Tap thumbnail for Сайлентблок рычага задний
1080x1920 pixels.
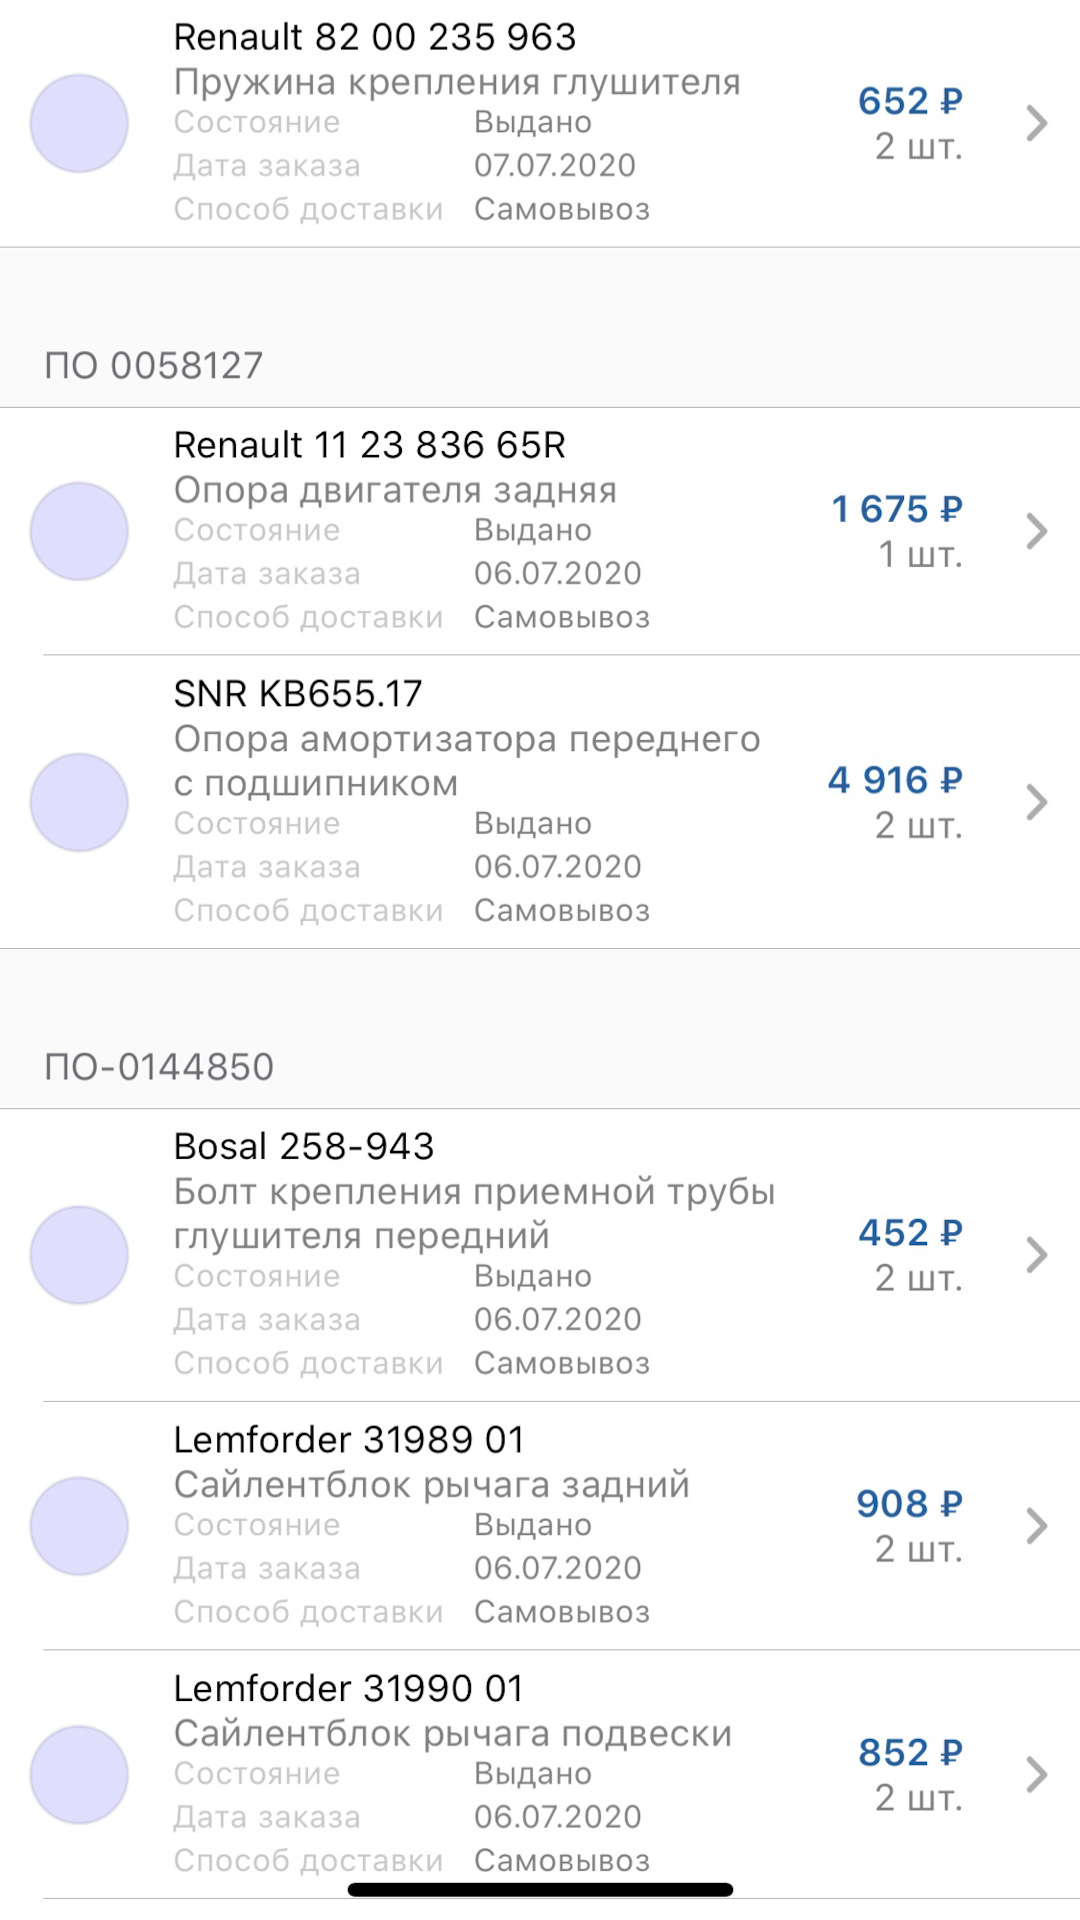pyautogui.click(x=79, y=1526)
